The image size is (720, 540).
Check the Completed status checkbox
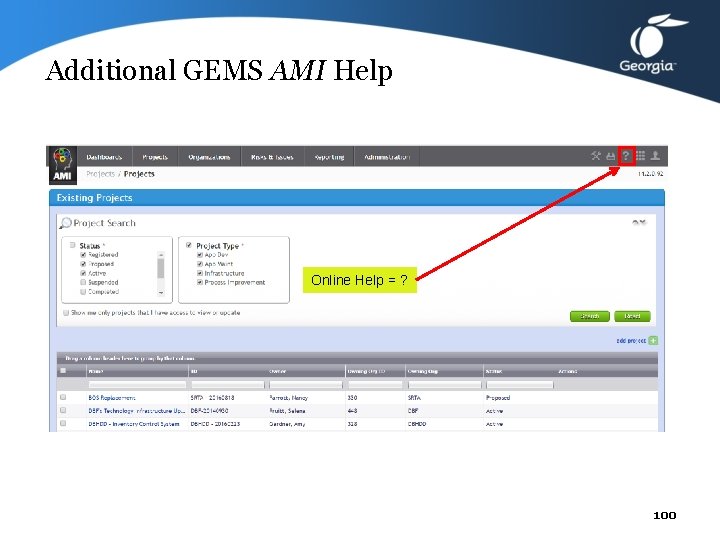(83, 292)
